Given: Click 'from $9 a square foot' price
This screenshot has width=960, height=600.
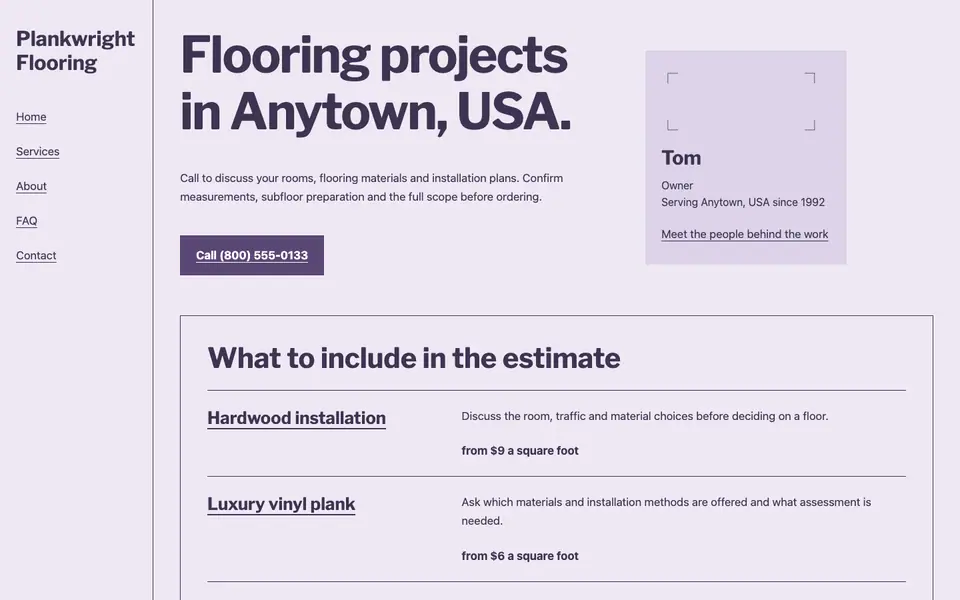Looking at the screenshot, I should pos(520,451).
